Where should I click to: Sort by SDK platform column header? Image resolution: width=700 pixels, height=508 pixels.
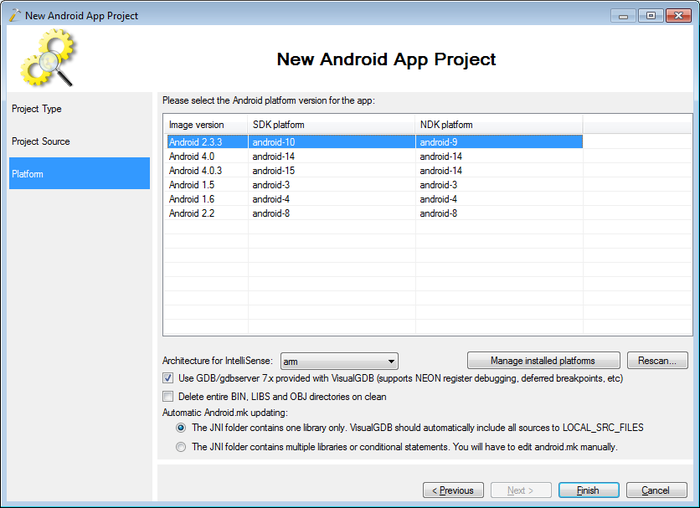[331, 125]
